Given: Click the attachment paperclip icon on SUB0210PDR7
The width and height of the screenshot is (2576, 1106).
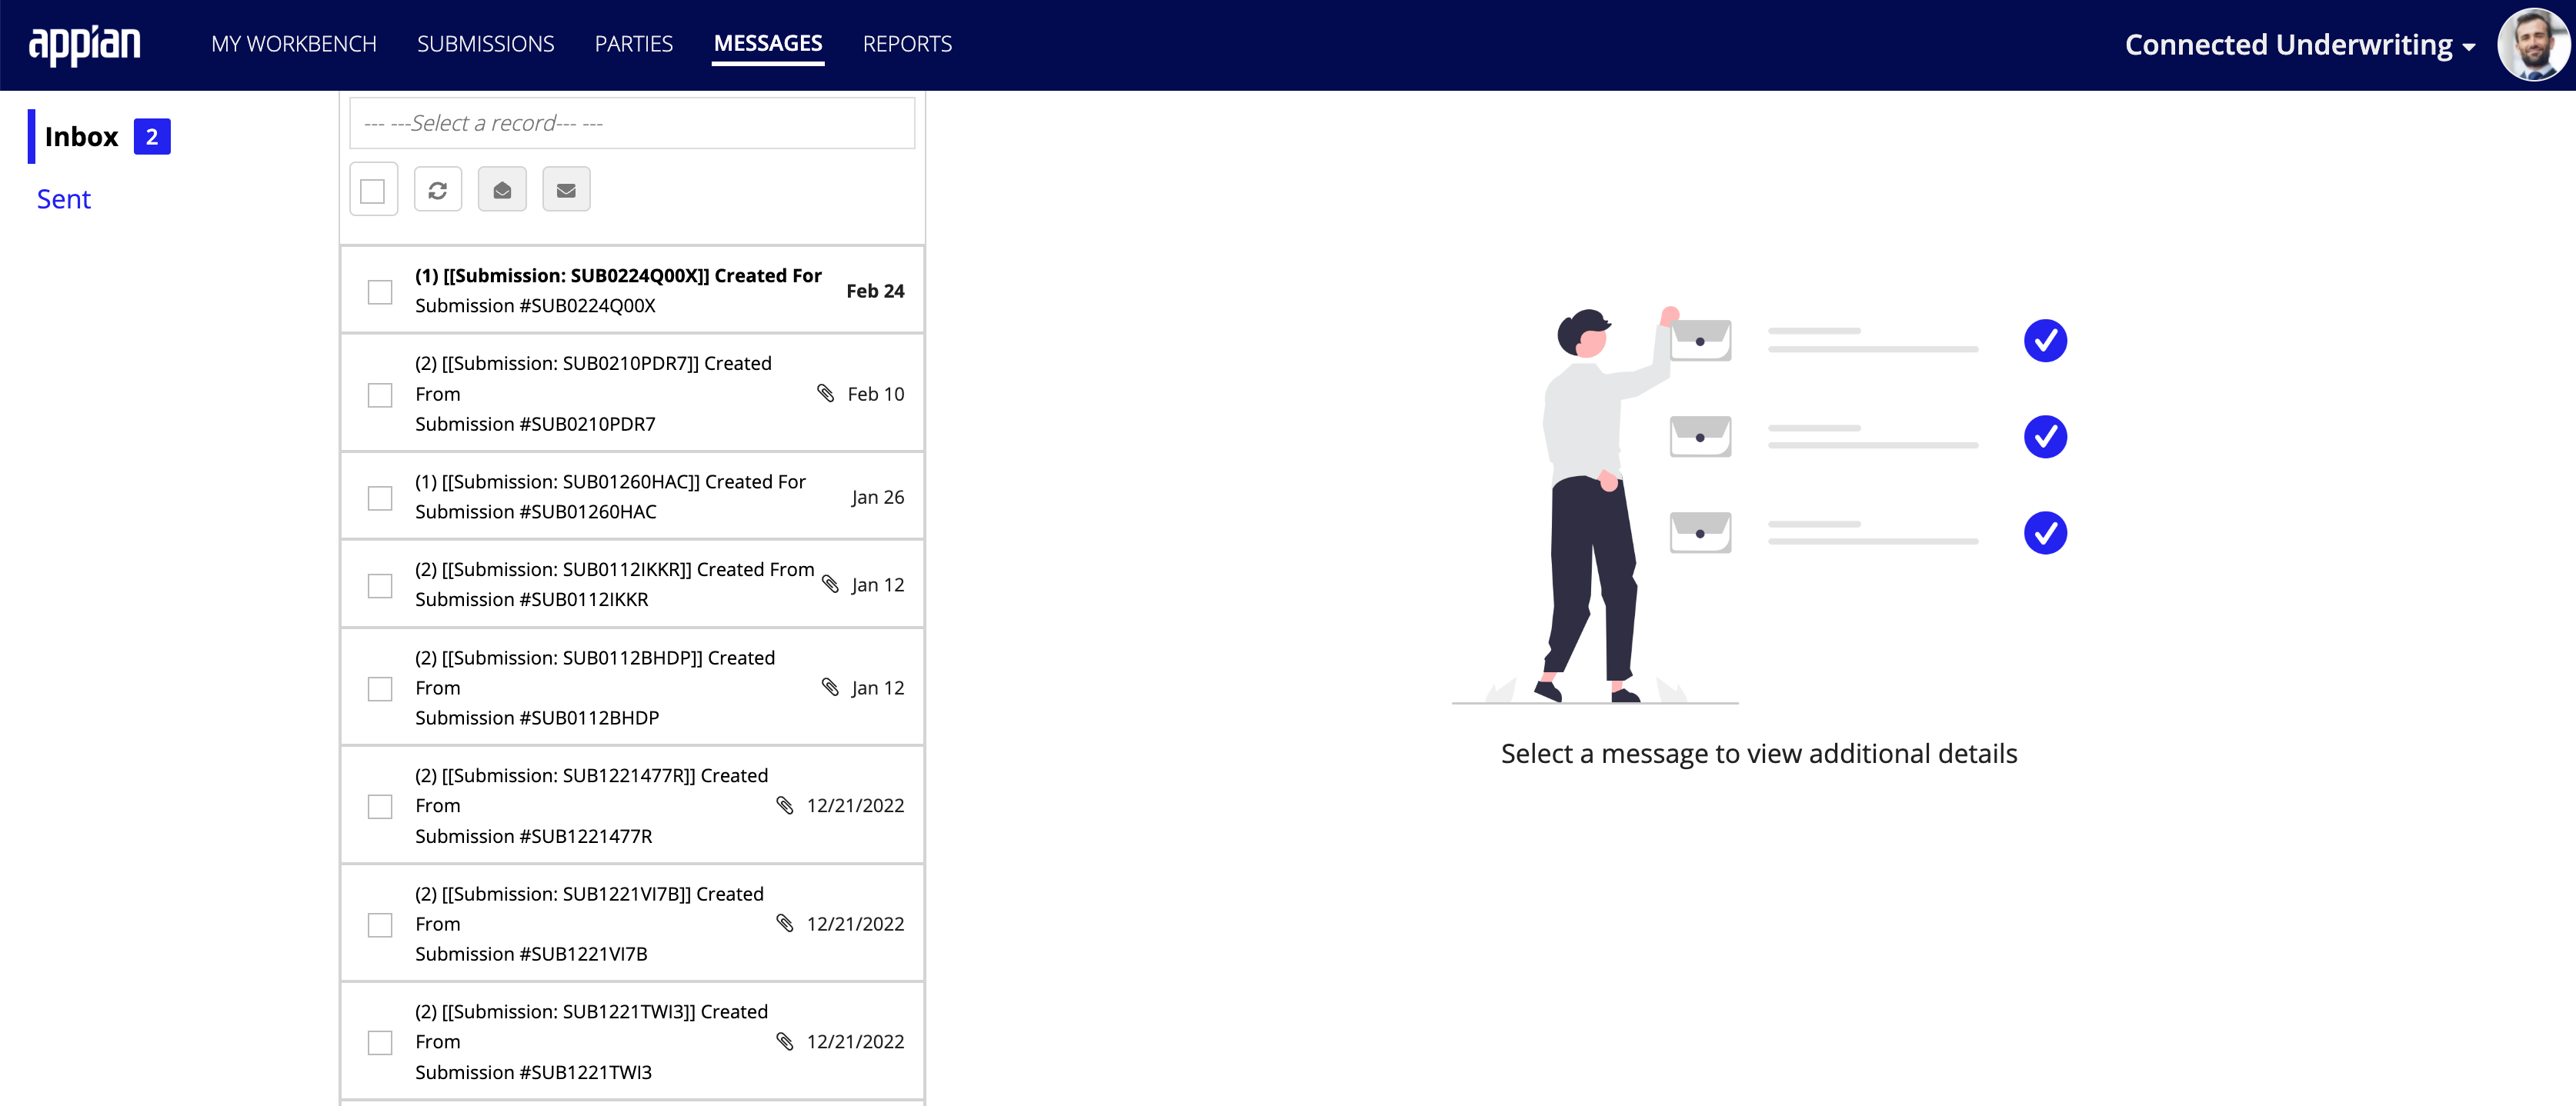Looking at the screenshot, I should (x=825, y=393).
